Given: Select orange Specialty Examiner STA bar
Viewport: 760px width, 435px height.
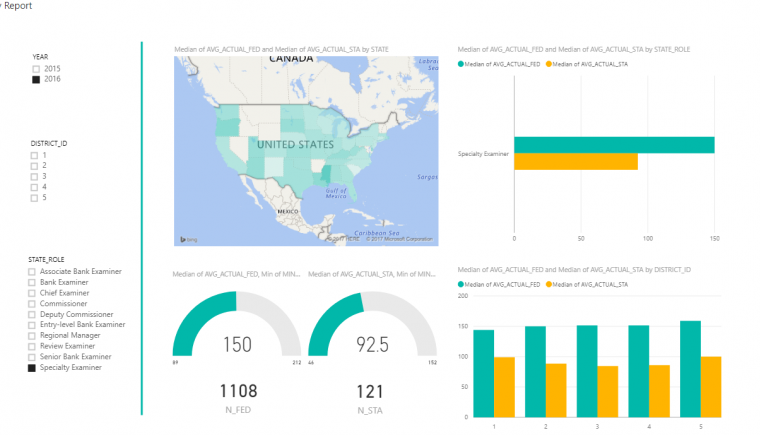Looking at the screenshot, I should coord(576,161).
